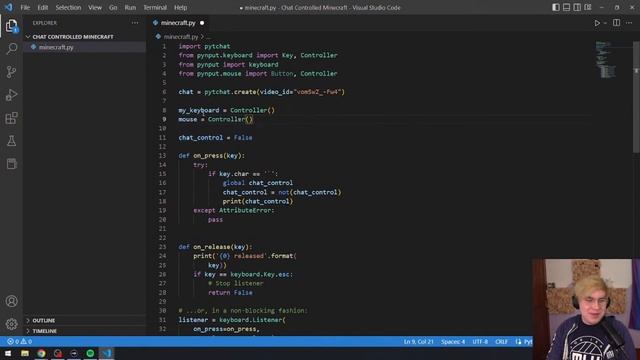Open the Go menu
640x360 pixels.
pos(113,7)
